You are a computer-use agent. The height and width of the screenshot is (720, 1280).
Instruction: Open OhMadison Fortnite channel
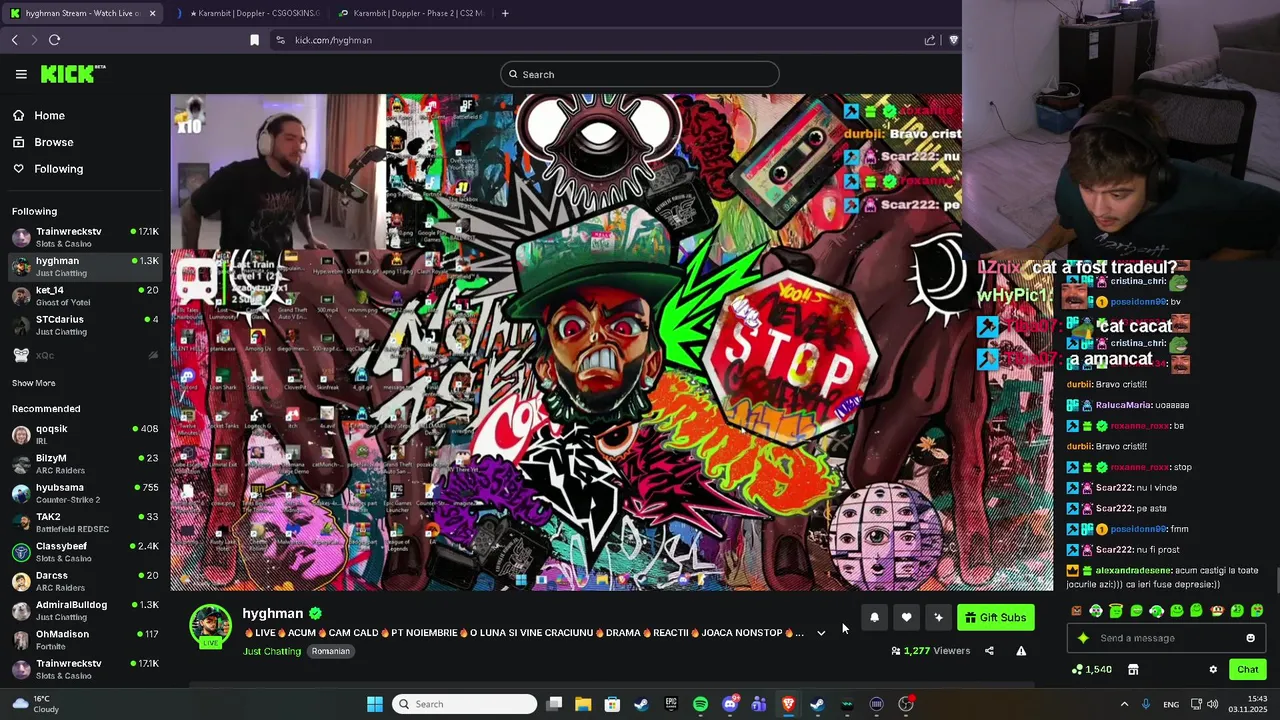84,640
